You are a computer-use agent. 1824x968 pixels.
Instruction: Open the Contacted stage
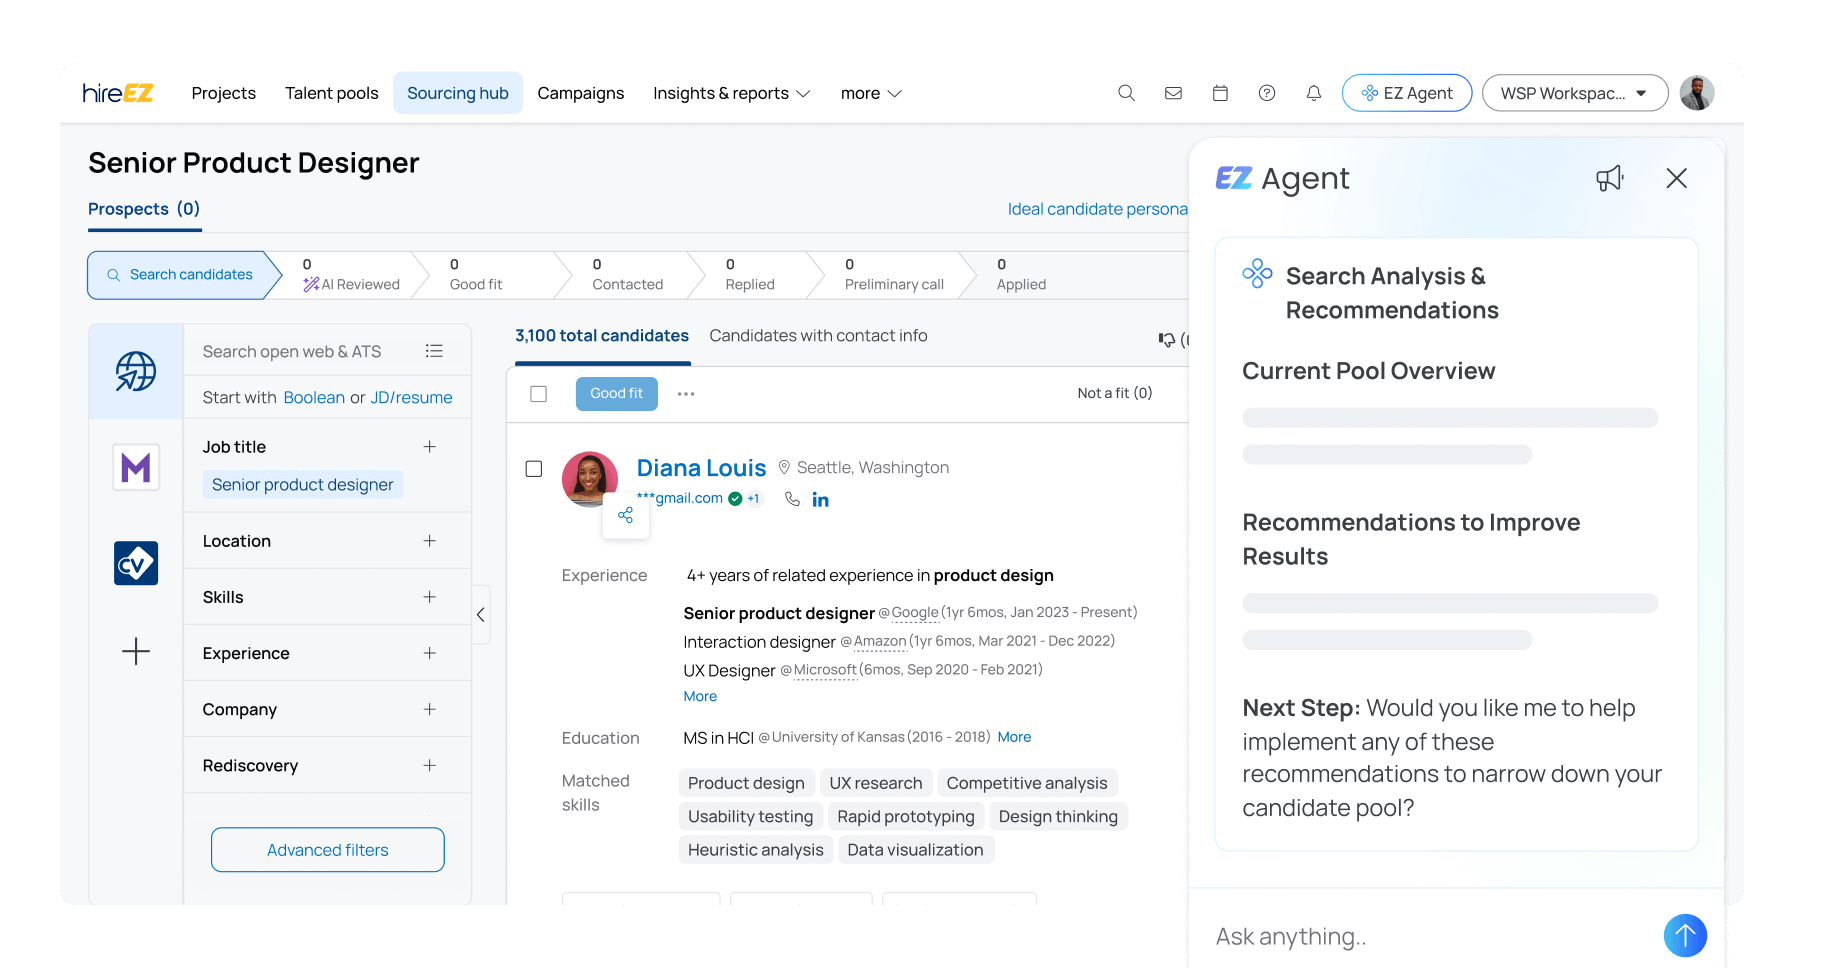628,275
